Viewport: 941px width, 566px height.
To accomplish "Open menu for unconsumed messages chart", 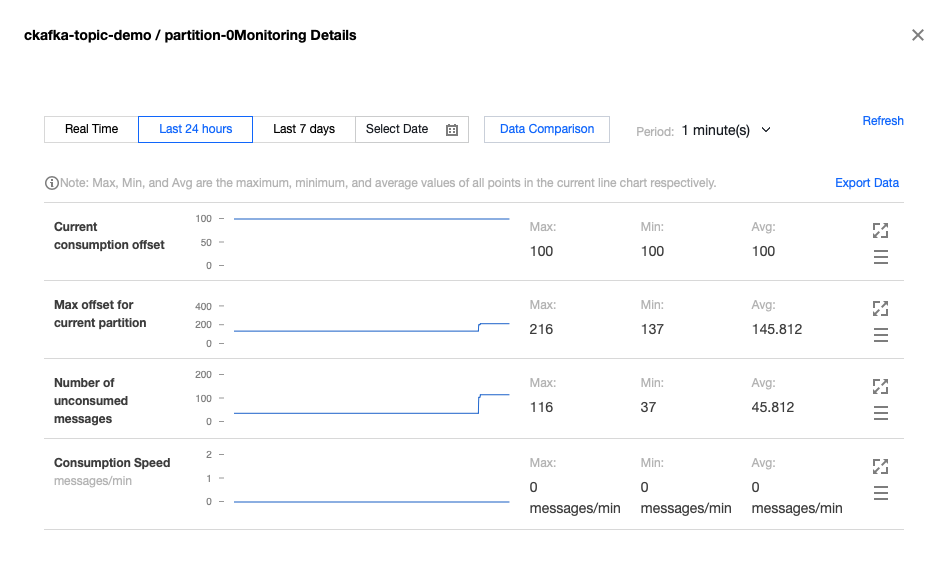I will (x=880, y=413).
